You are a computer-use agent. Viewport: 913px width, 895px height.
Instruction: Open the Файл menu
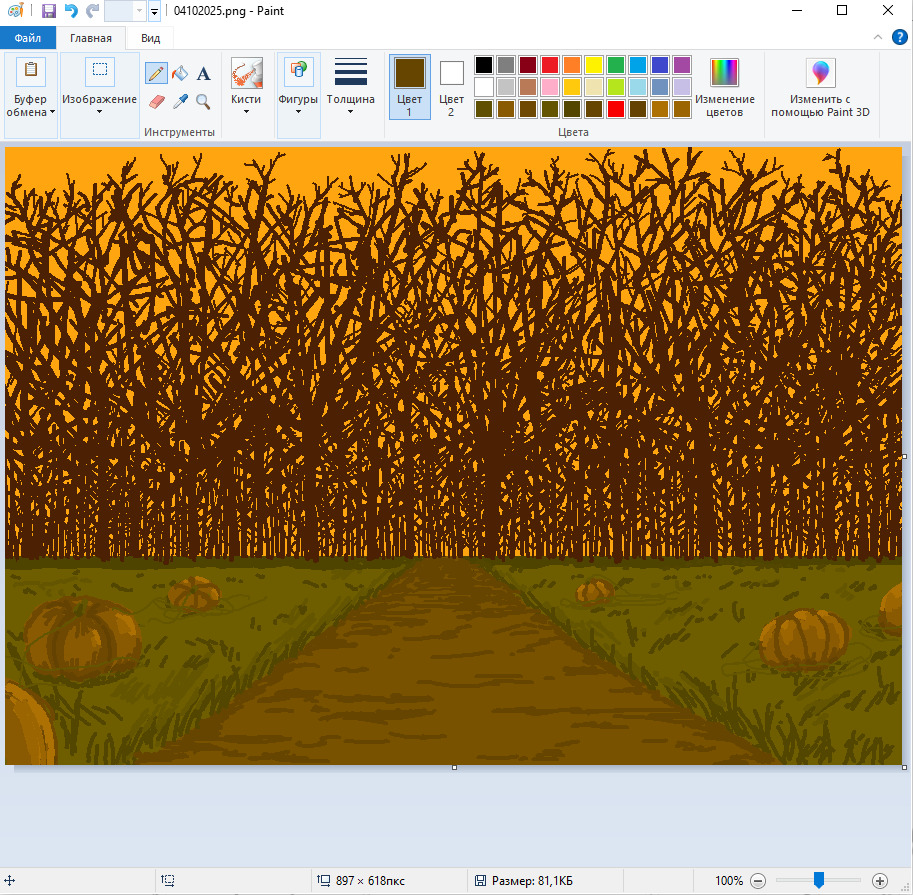point(28,38)
